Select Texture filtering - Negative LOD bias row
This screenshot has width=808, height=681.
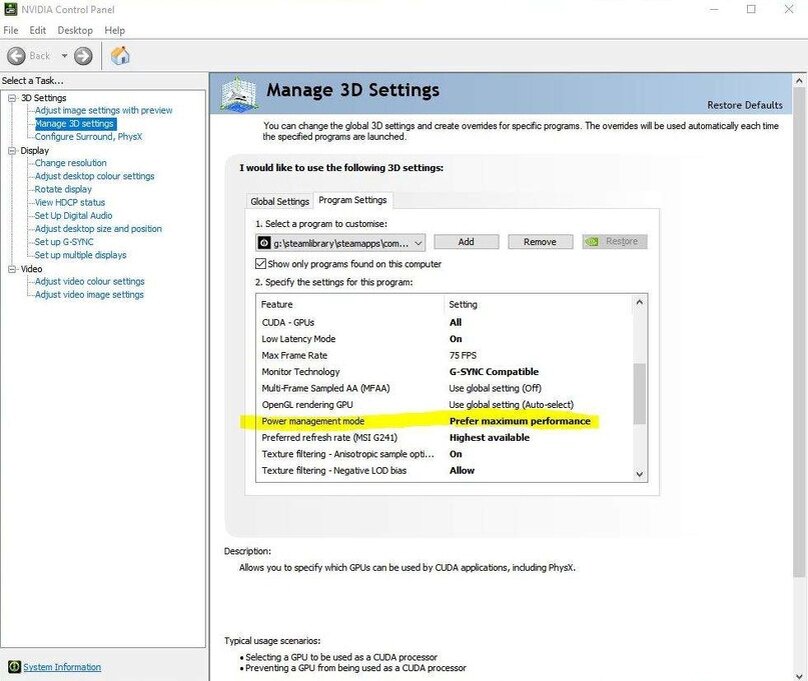[x=445, y=471]
